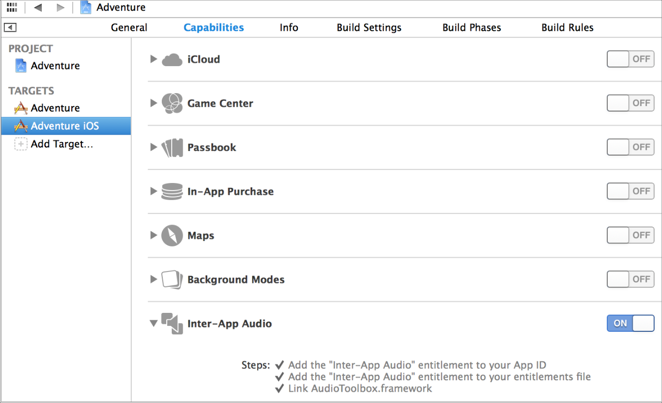Go back with the left arrow
Image resolution: width=662 pixels, height=403 pixels.
tap(38, 7)
